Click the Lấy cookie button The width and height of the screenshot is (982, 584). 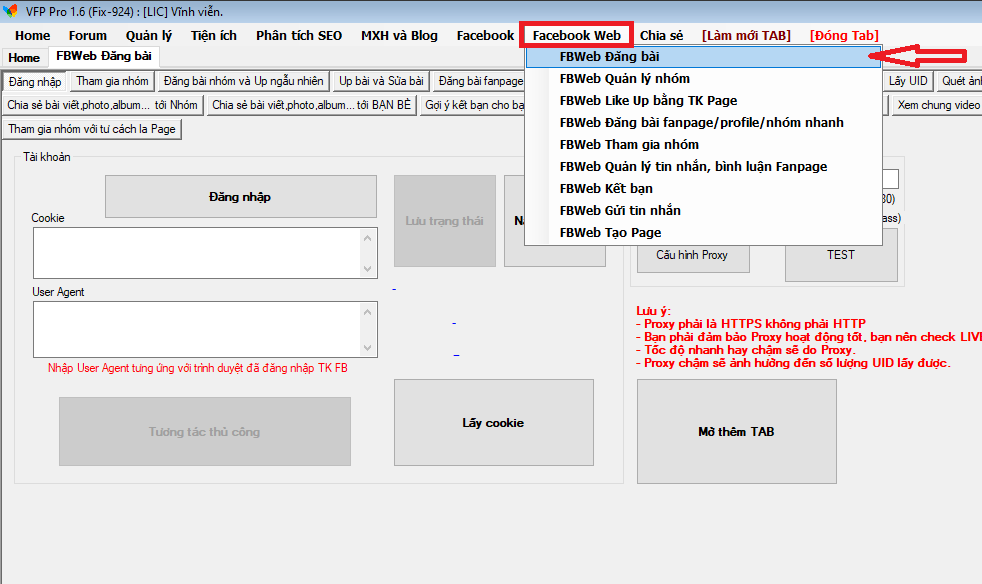tap(493, 423)
